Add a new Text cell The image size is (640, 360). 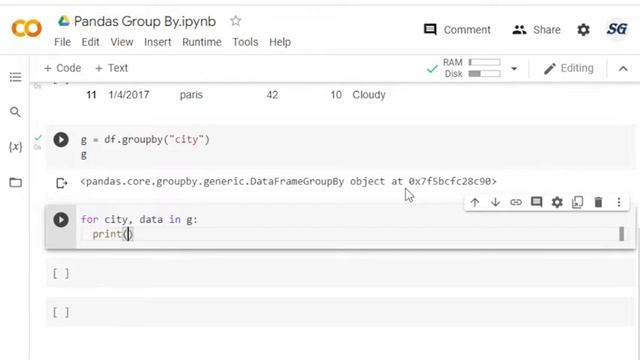point(111,68)
